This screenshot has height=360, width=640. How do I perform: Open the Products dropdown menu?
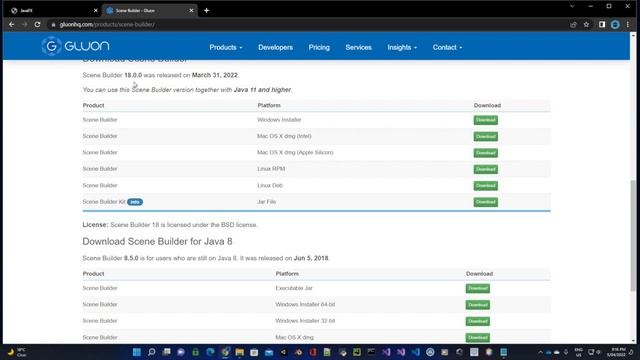pyautogui.click(x=226, y=47)
